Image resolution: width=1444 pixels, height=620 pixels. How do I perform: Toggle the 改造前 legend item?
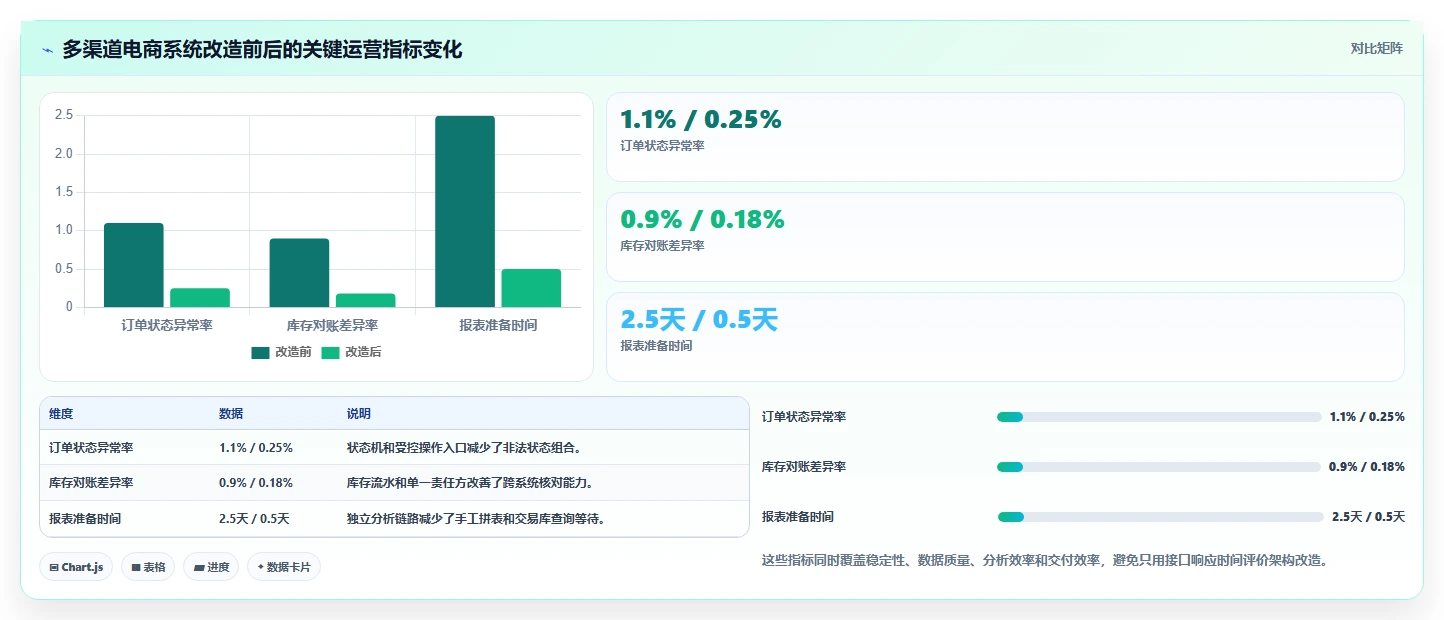[282, 352]
